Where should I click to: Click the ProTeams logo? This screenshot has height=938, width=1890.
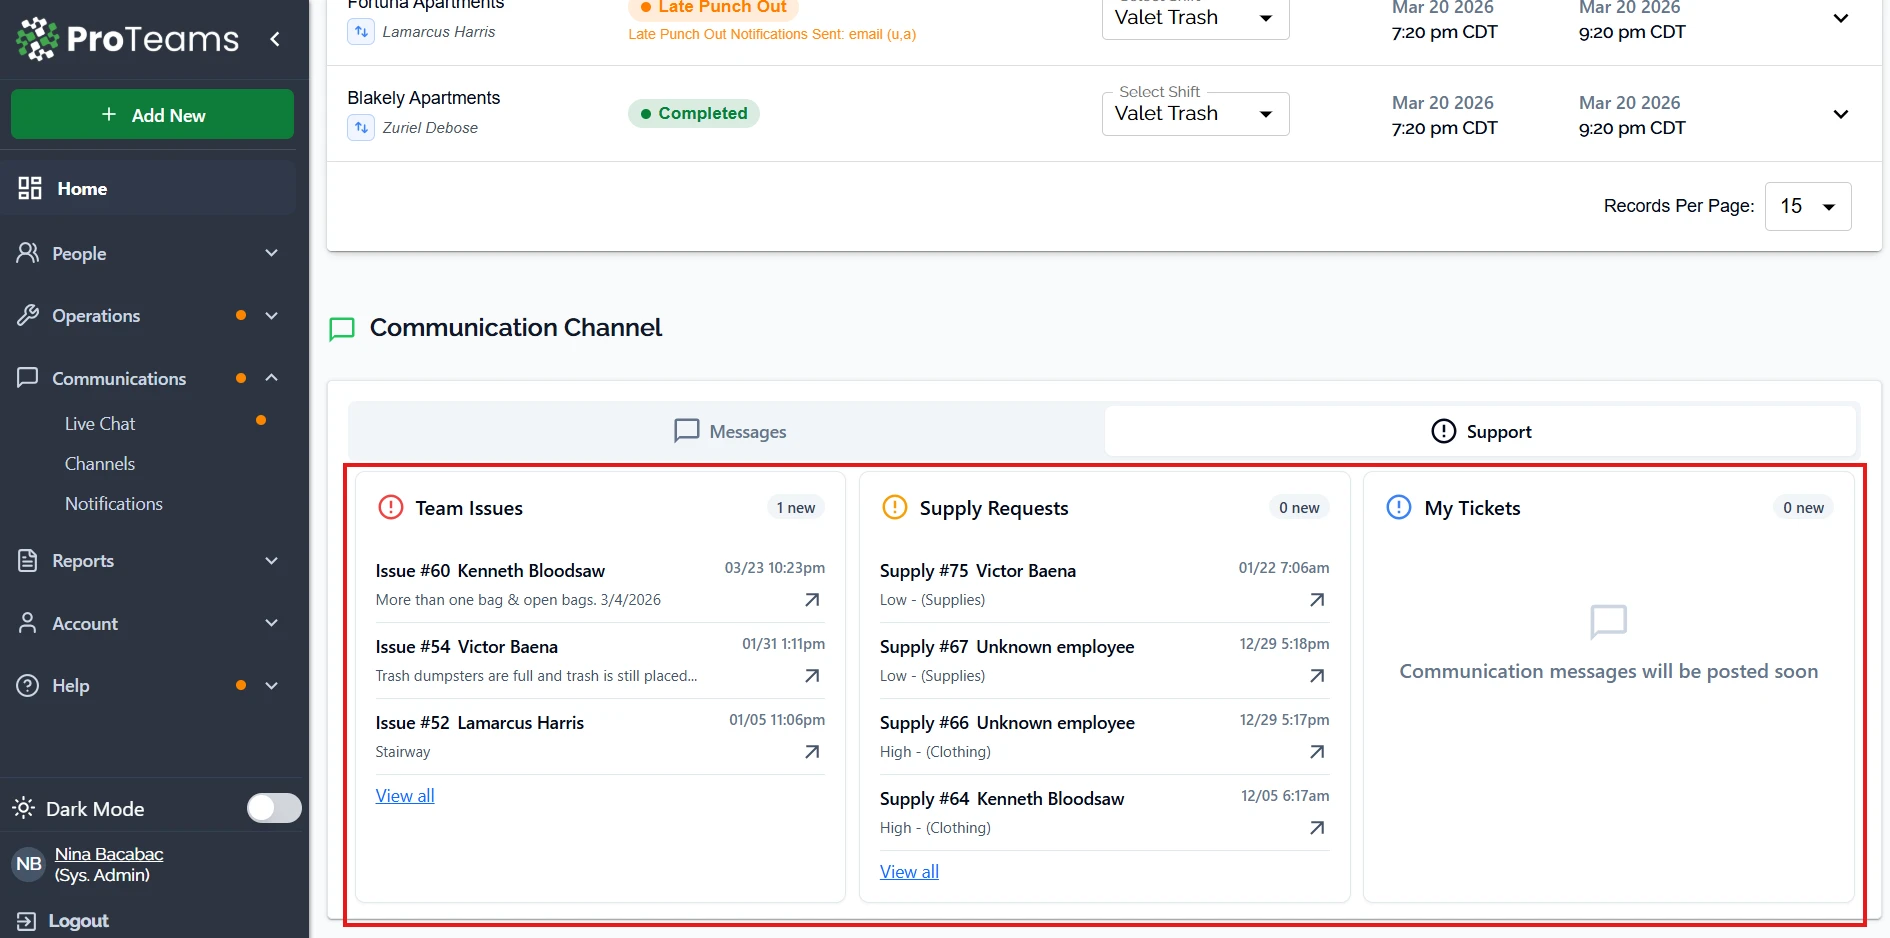click(127, 39)
